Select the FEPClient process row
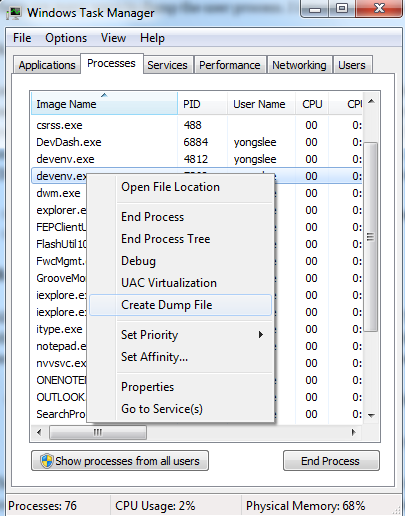 pos(59,227)
